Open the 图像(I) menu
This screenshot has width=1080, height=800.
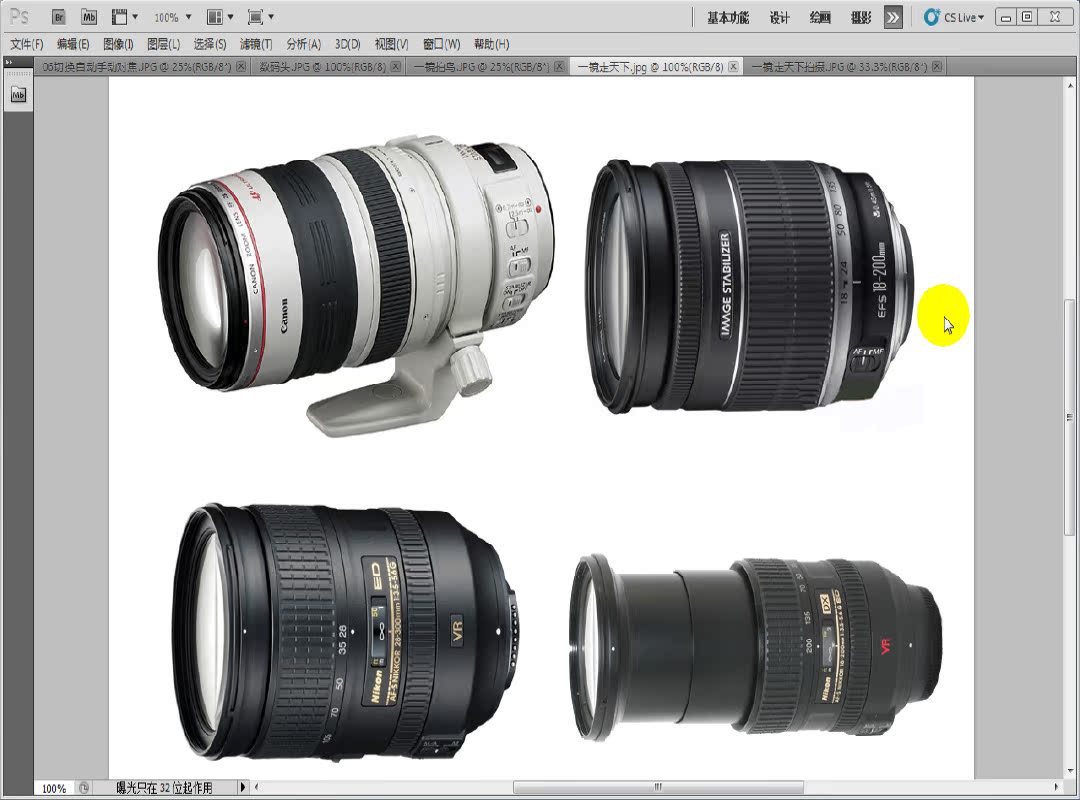118,44
